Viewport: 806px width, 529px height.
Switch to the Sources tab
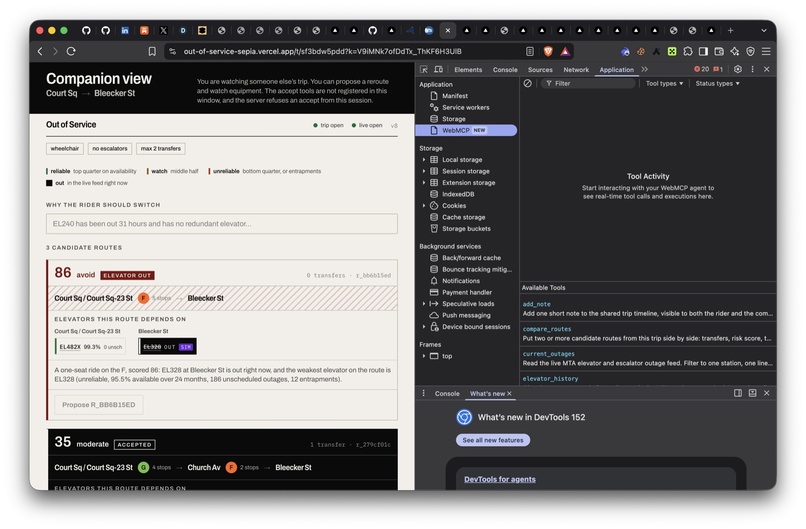[540, 69]
